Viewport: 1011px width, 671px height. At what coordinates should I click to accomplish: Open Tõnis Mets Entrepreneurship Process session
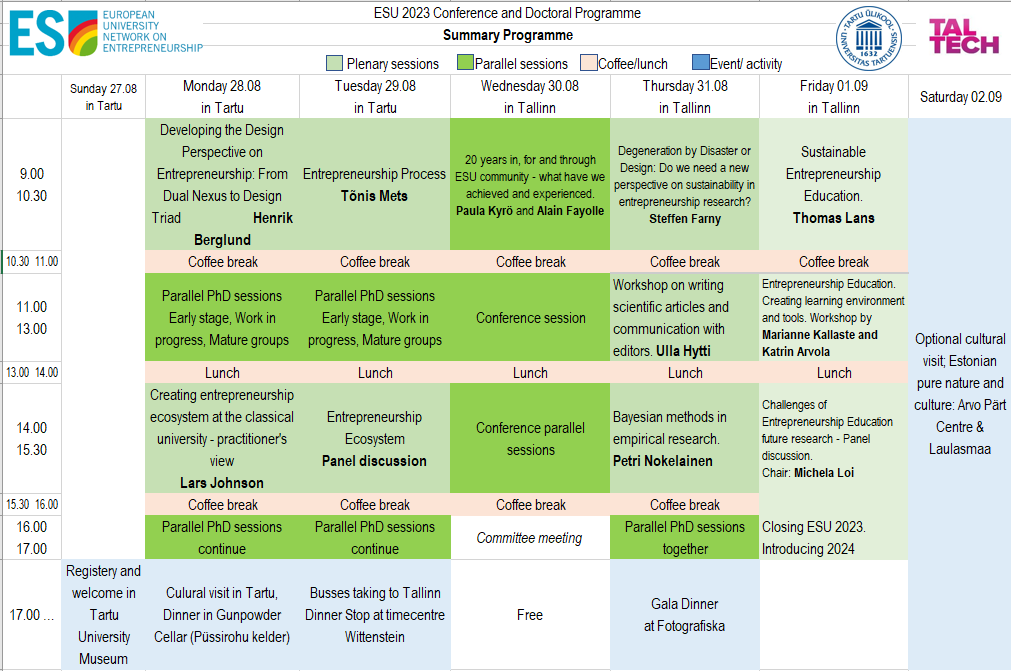(x=374, y=185)
